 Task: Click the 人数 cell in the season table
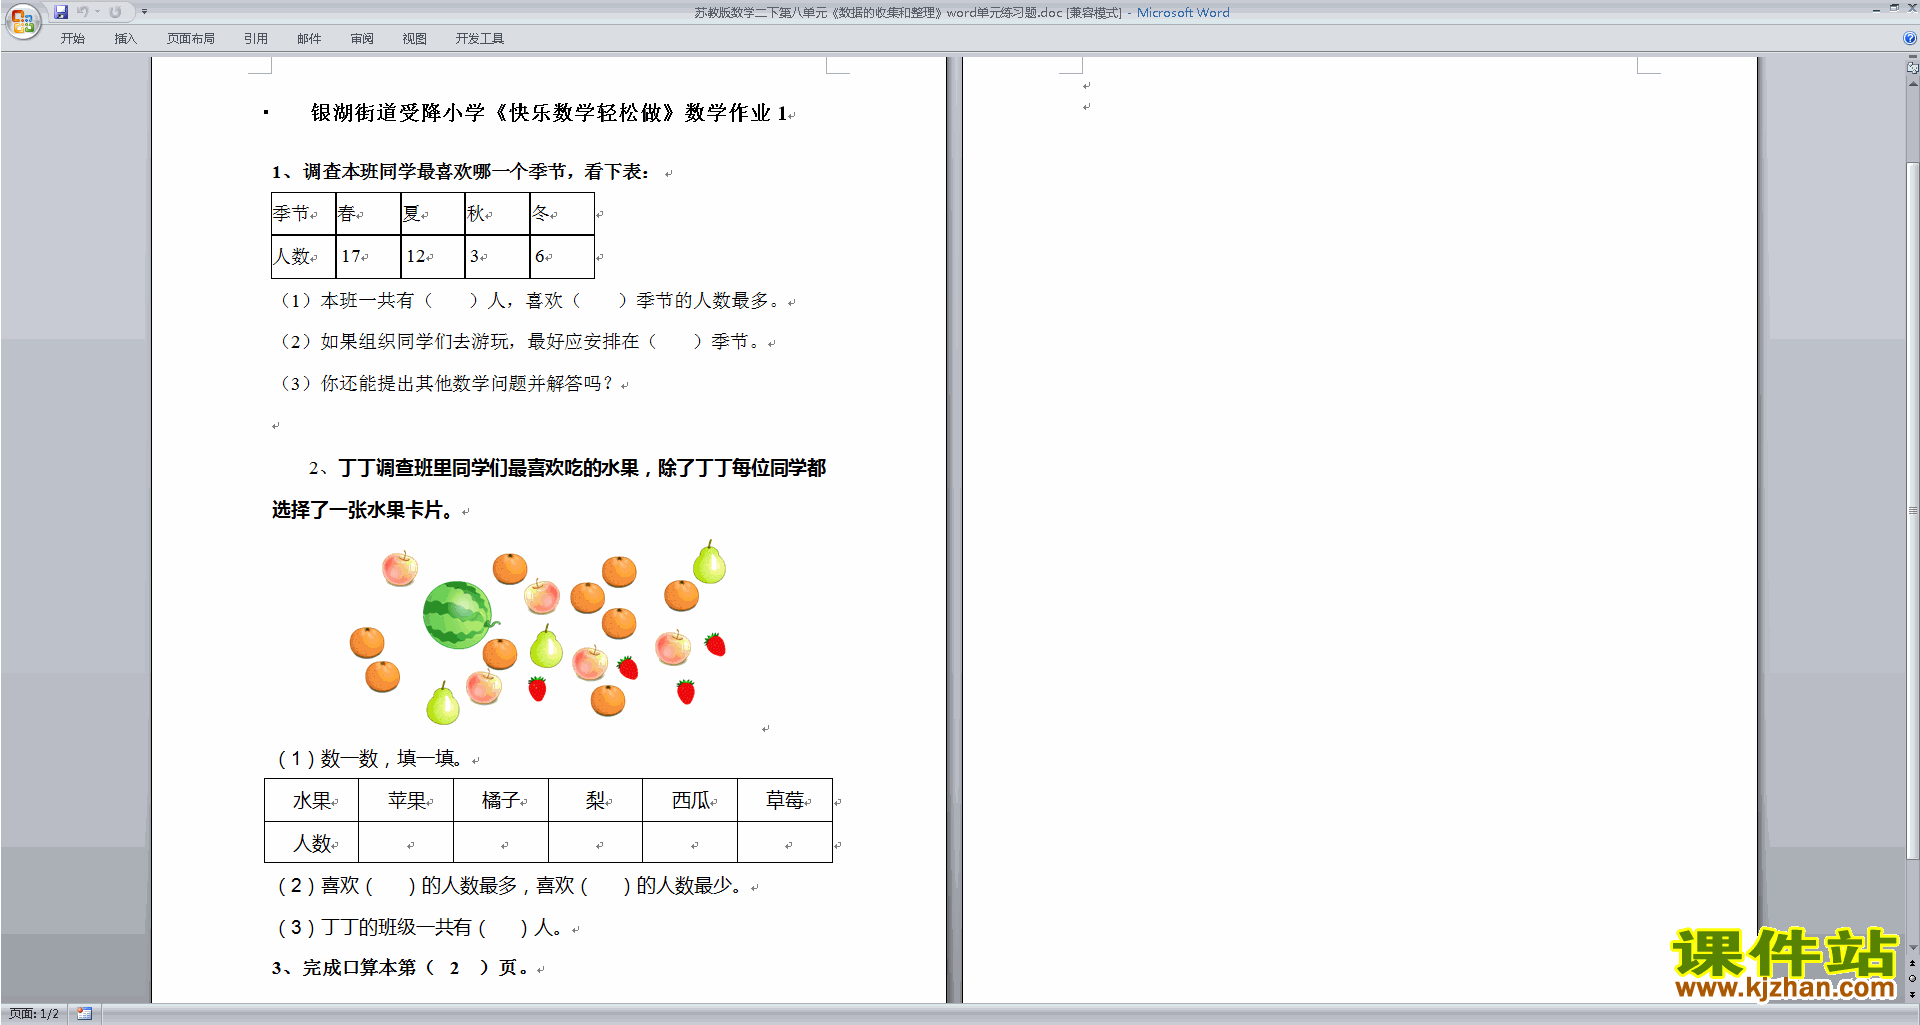click(x=303, y=257)
